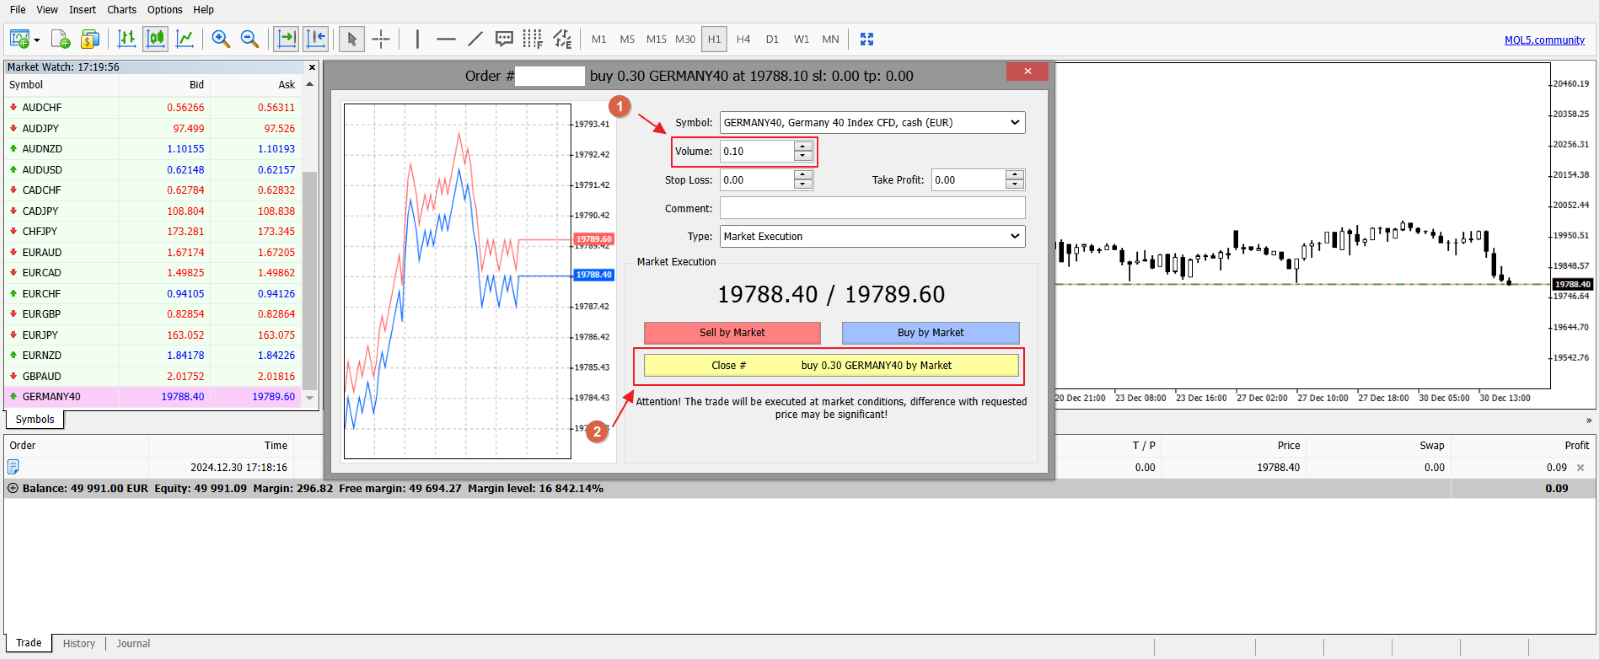This screenshot has width=1600, height=660.
Task: Click the yellow Close by Market button
Action: pyautogui.click(x=830, y=366)
